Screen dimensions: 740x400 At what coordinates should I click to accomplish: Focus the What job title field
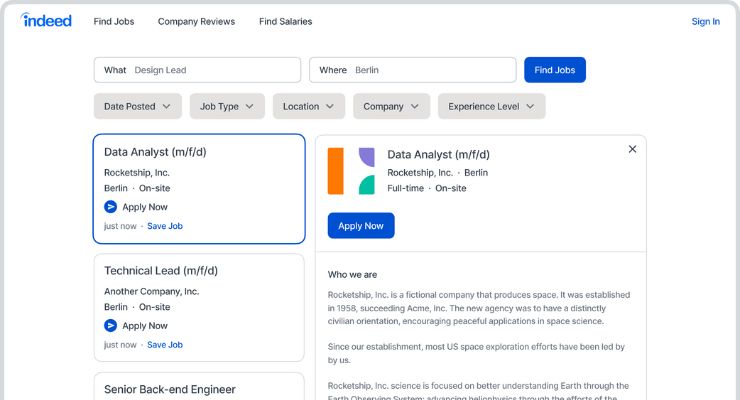[197, 70]
